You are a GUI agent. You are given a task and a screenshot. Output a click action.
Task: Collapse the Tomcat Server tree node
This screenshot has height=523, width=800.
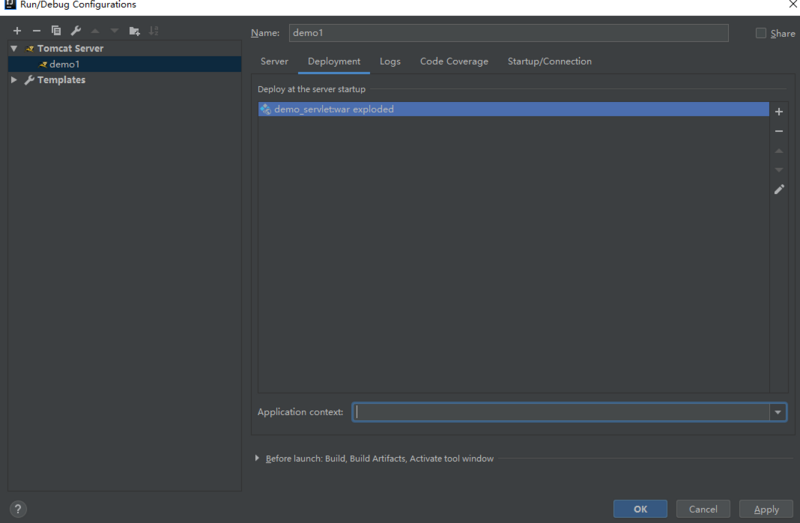click(x=14, y=48)
